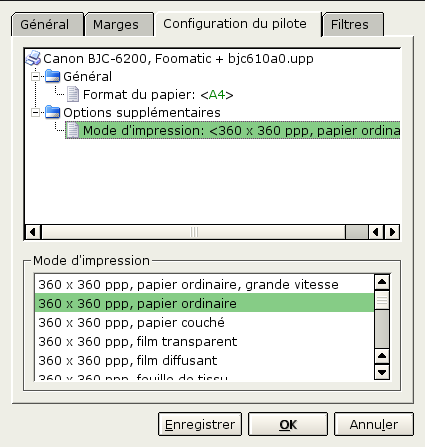Select the Général folder icon in tree
This screenshot has height=447, width=425.
pyautogui.click(x=52, y=76)
